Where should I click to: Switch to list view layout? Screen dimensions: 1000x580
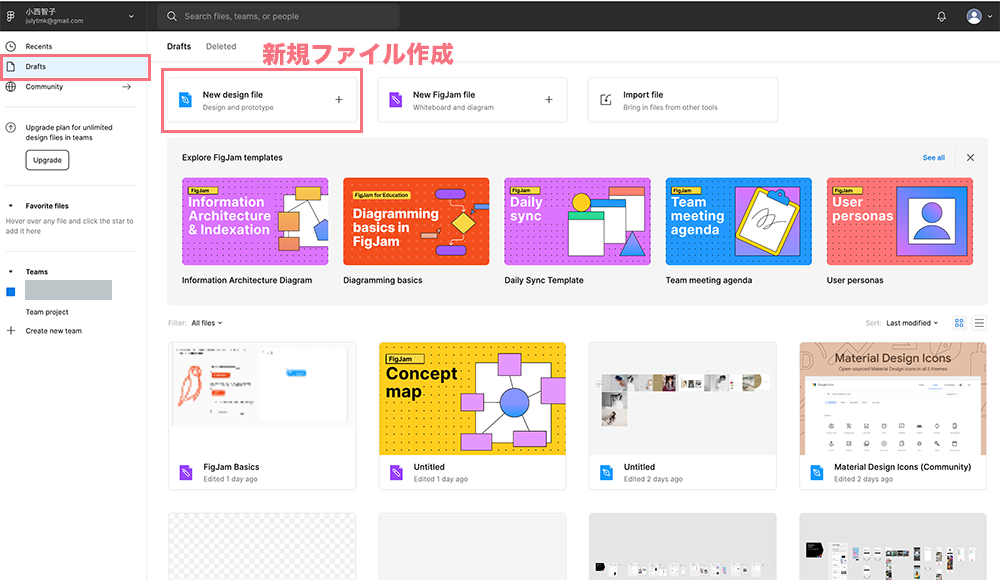(979, 323)
